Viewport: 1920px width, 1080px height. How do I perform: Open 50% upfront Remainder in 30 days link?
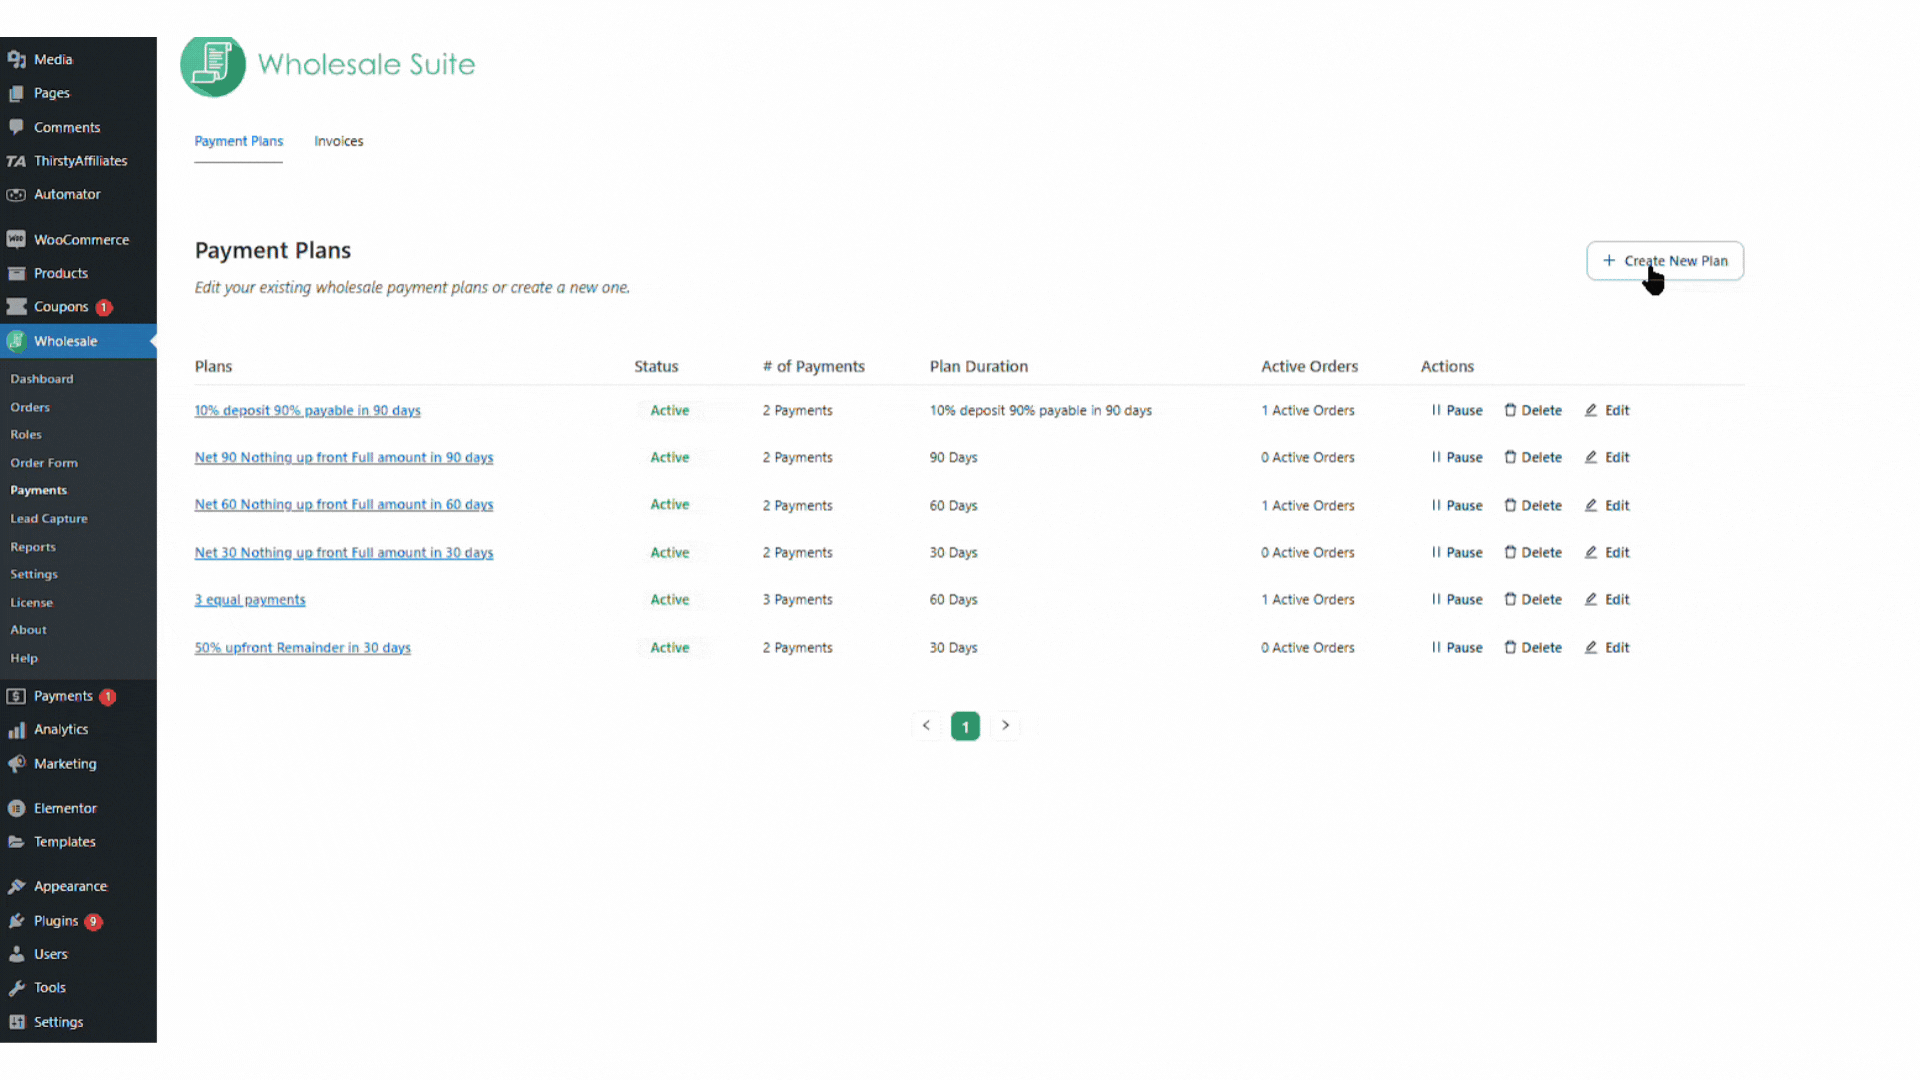(302, 648)
